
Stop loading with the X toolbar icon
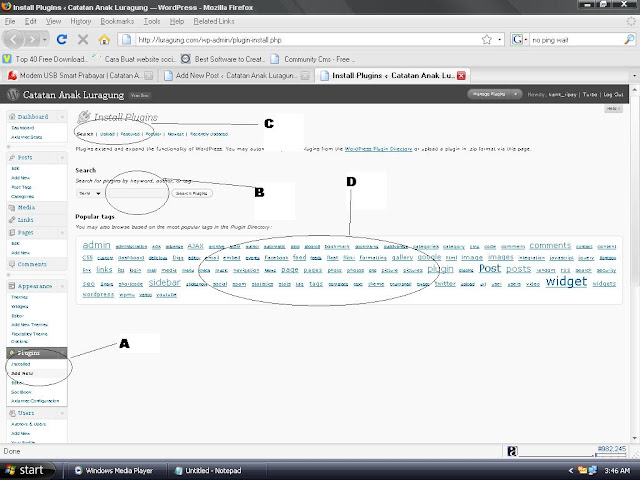(83, 39)
